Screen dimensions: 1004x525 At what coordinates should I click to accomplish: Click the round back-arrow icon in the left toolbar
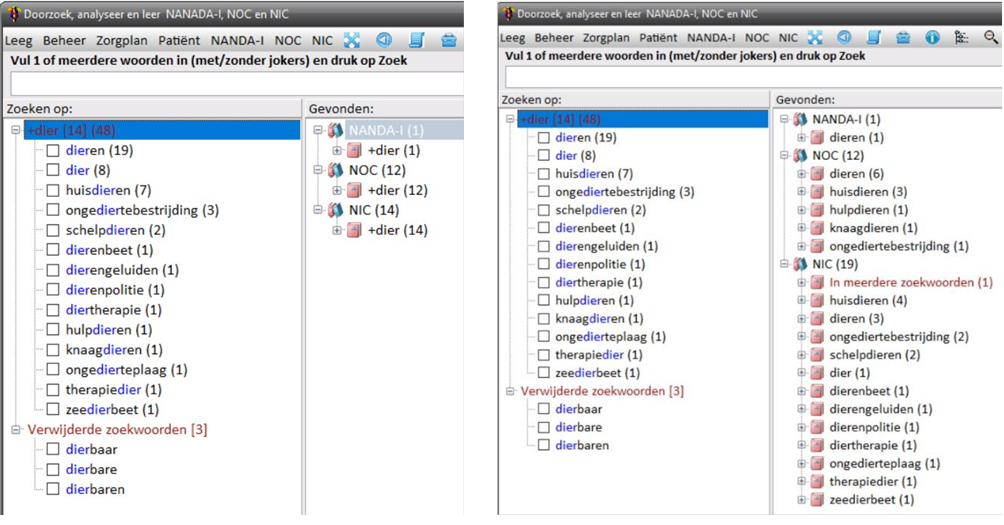tap(384, 41)
